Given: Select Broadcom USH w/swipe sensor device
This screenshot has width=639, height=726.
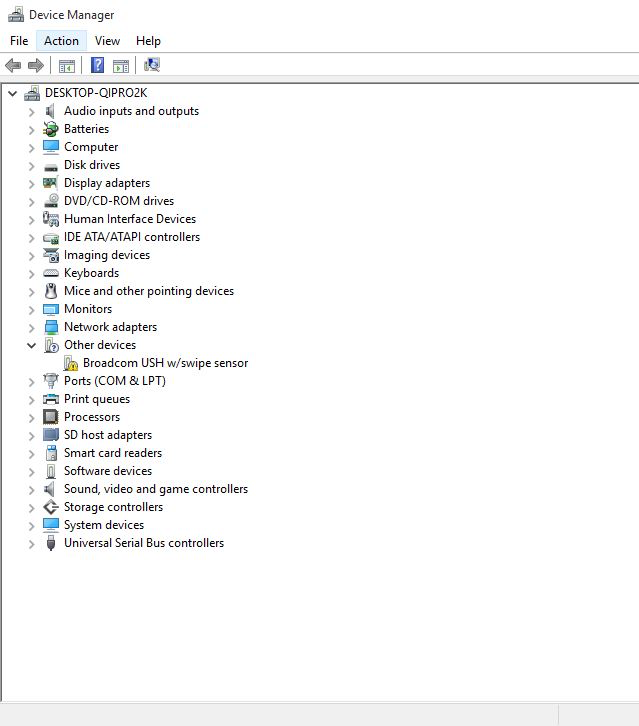Looking at the screenshot, I should (x=165, y=363).
